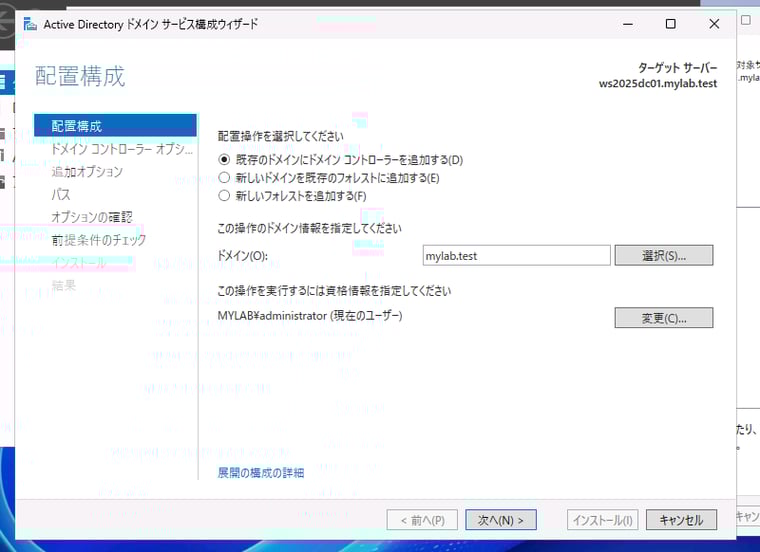Click the MYLAB¥administrator current user text
The height and width of the screenshot is (552, 760).
pos(310,315)
